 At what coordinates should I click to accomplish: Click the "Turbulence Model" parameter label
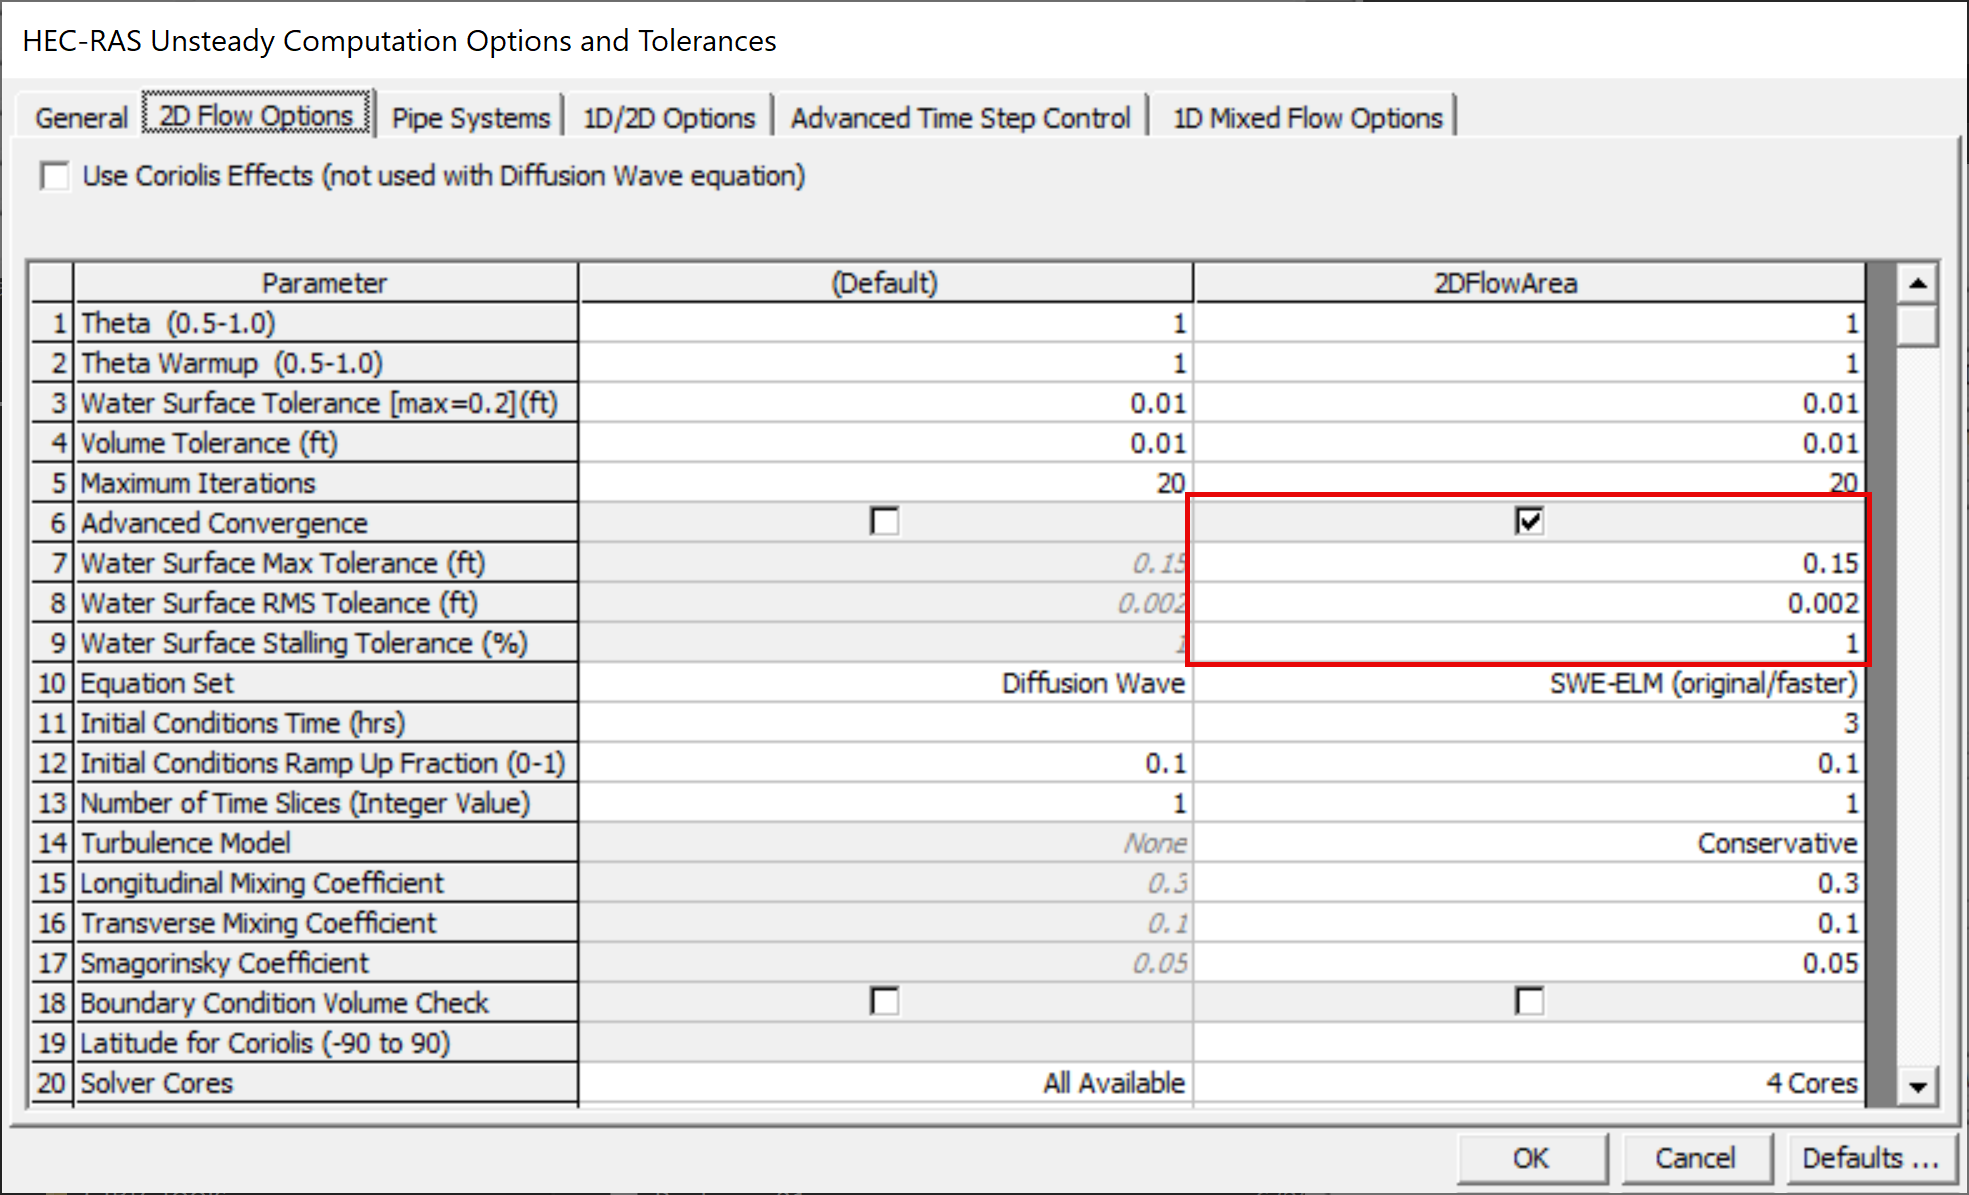(186, 843)
